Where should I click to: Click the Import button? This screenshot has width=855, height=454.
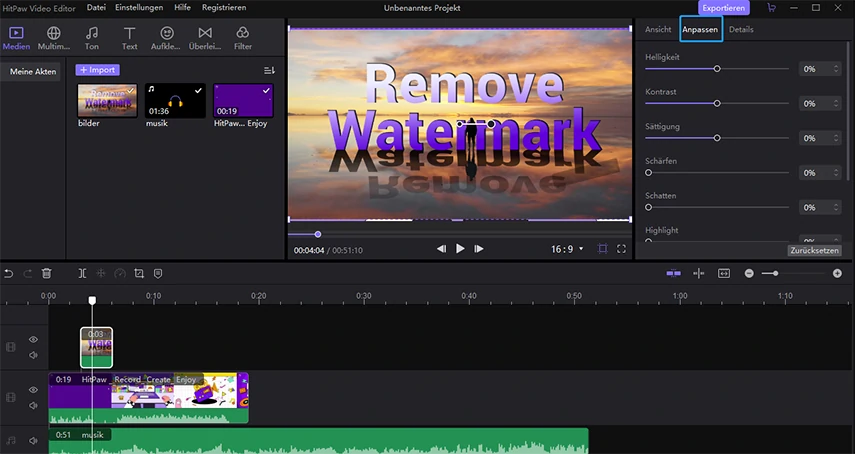pyautogui.click(x=98, y=70)
